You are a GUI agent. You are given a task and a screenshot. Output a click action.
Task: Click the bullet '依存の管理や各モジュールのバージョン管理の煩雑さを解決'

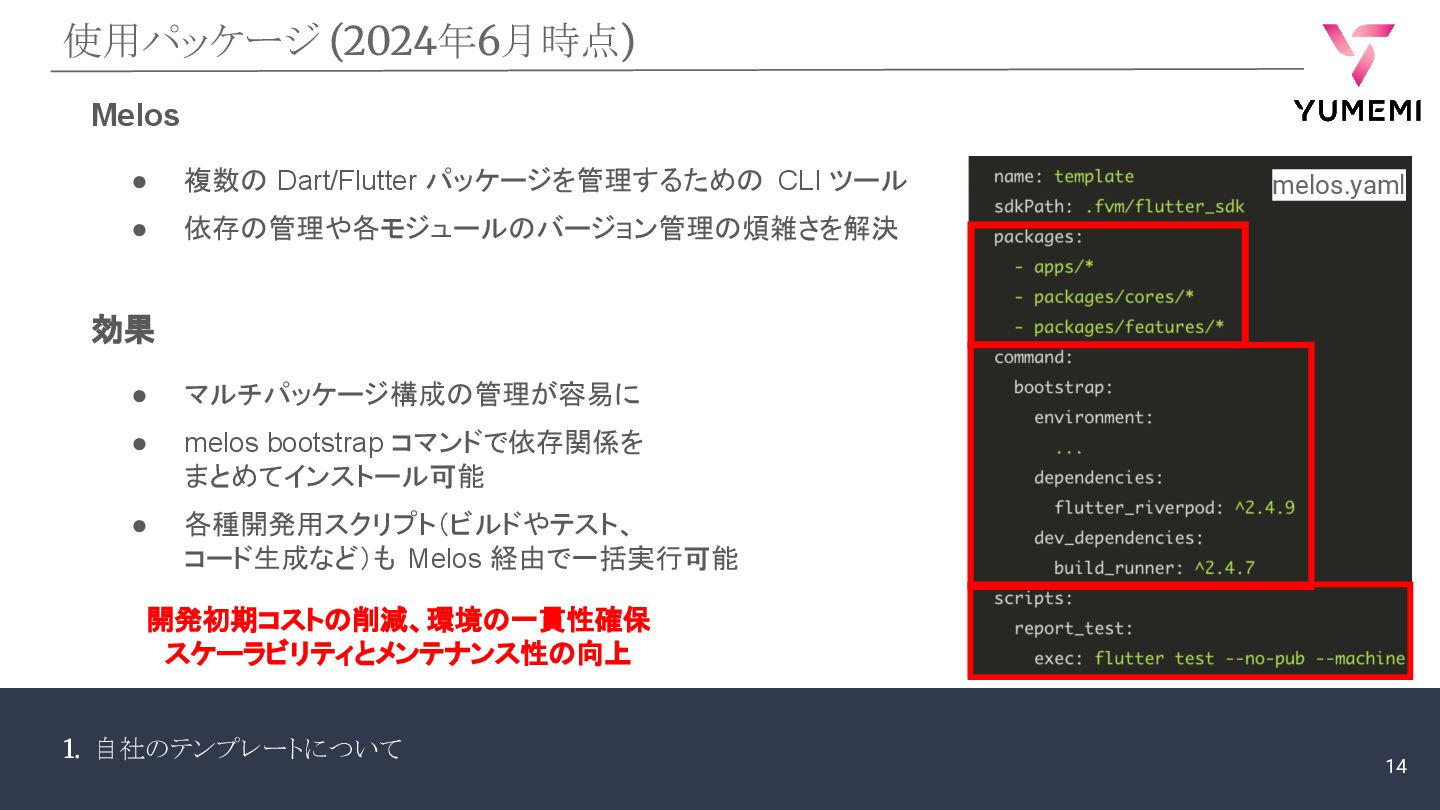541,229
